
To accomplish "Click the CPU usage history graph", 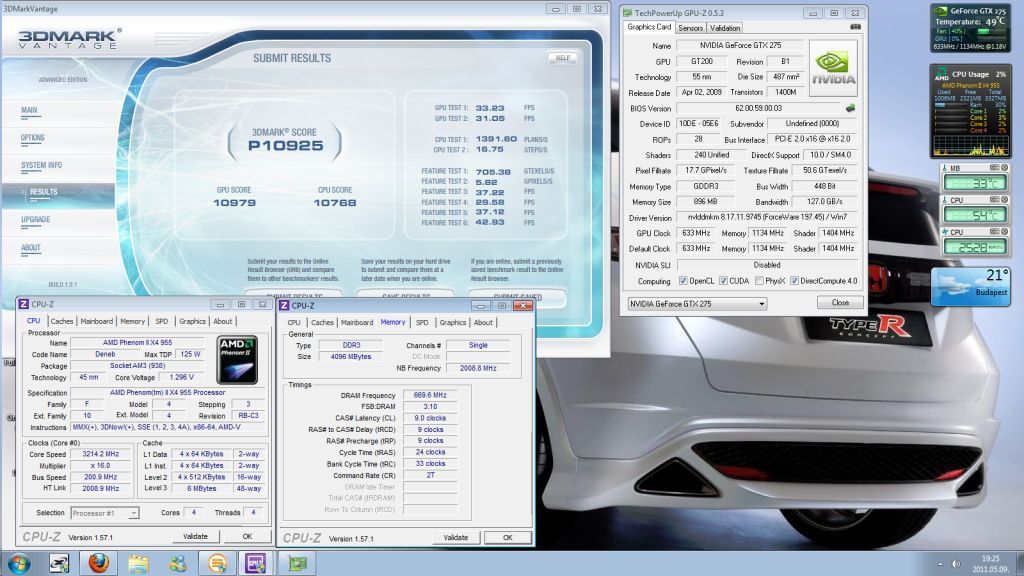I will 970,145.
